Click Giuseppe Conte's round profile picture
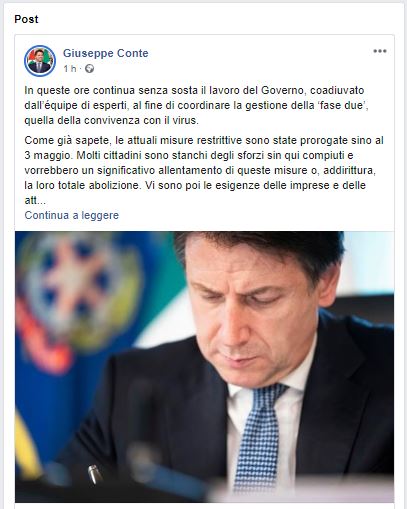407x509 pixels. pyautogui.click(x=40, y=61)
